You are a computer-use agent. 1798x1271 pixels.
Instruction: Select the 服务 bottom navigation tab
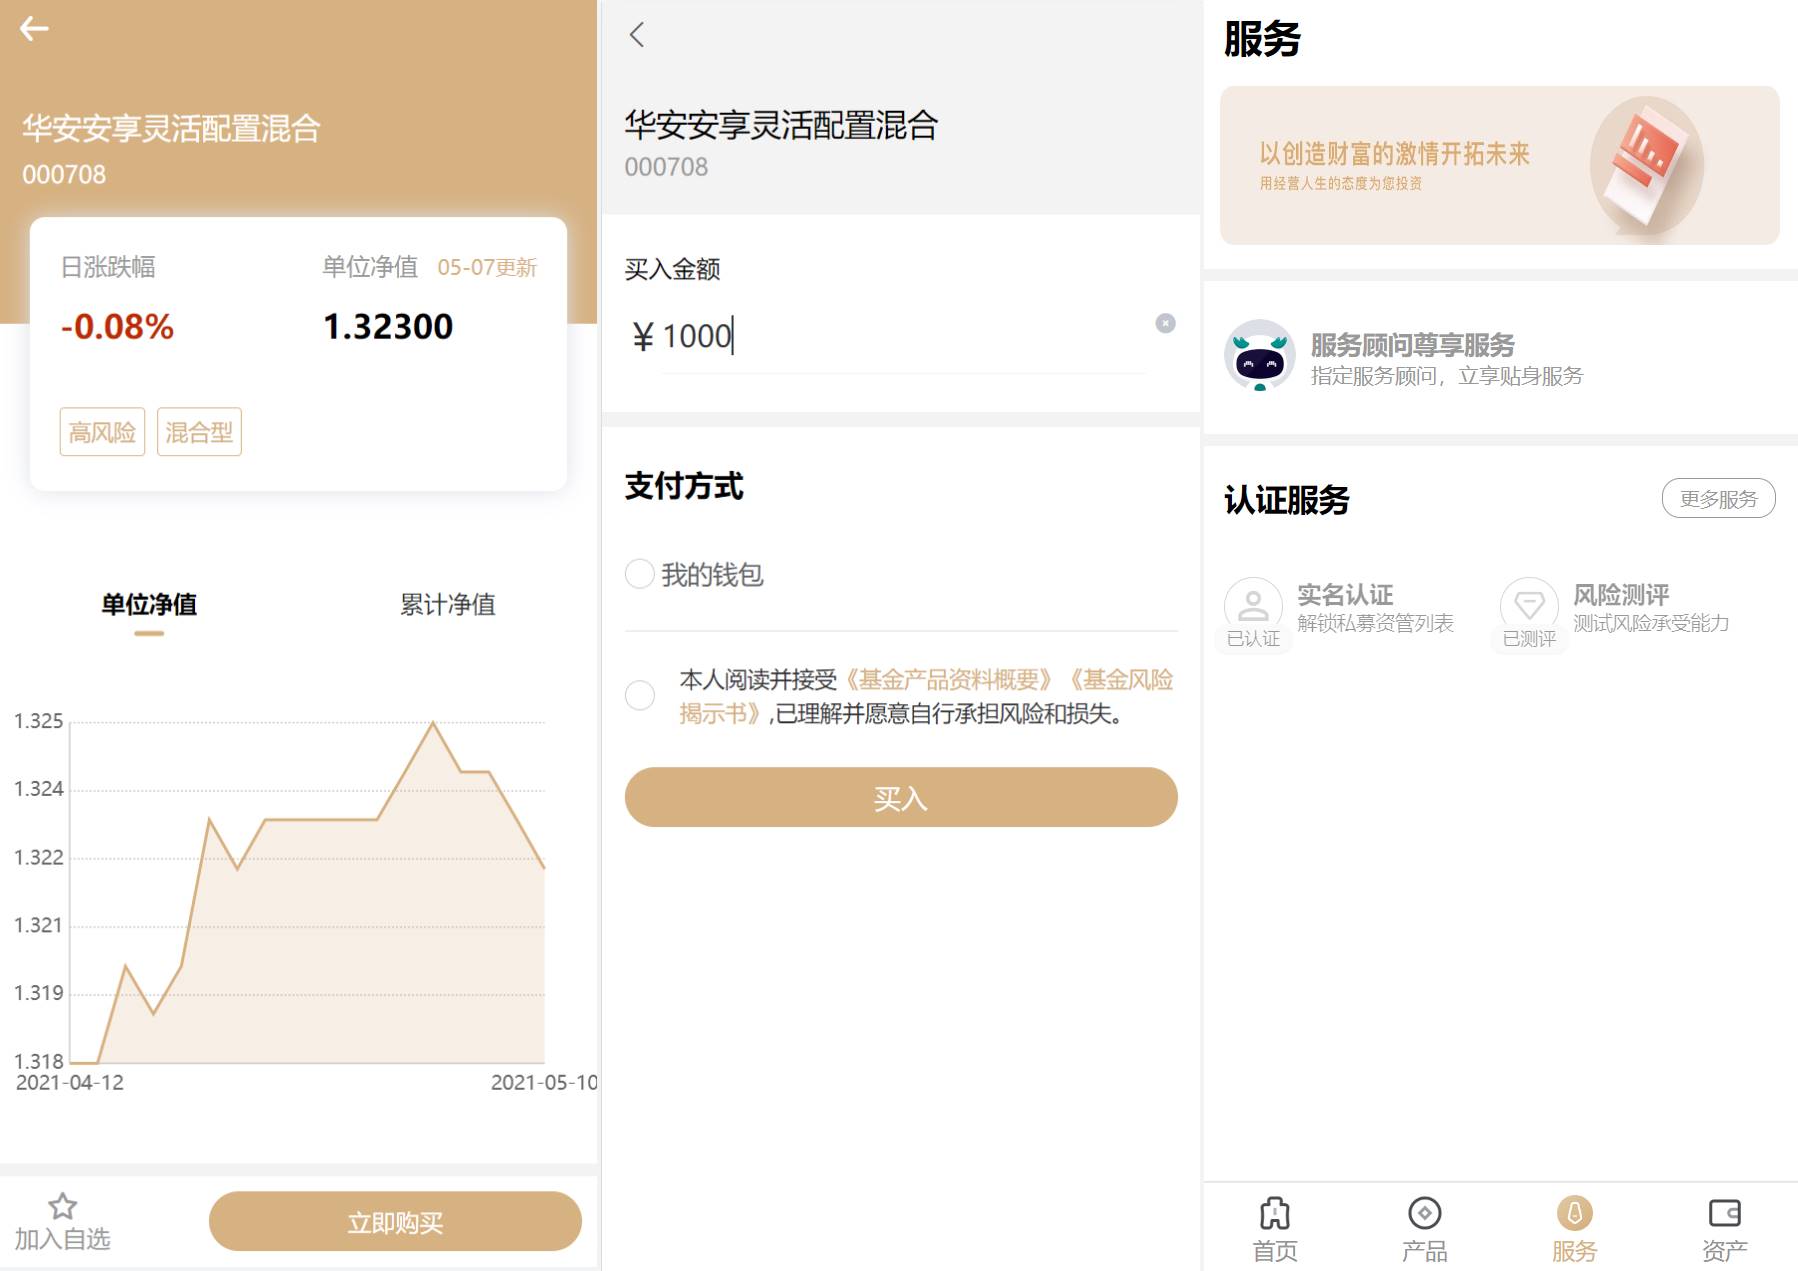tap(1574, 1228)
